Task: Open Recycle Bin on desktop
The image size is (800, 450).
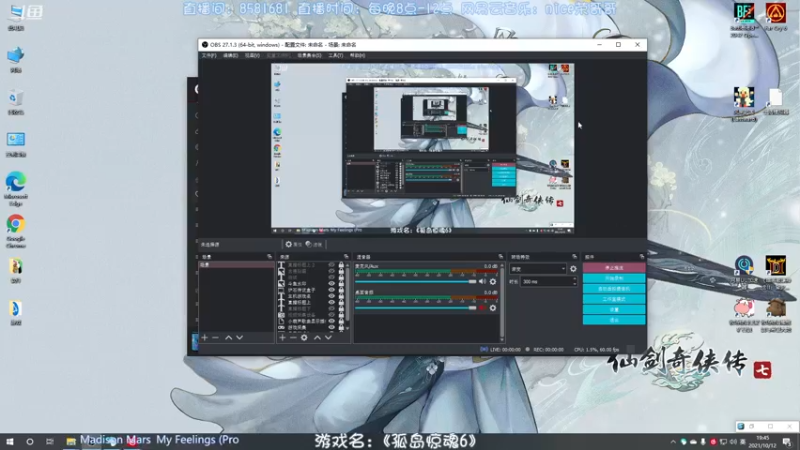Action: click(x=16, y=102)
